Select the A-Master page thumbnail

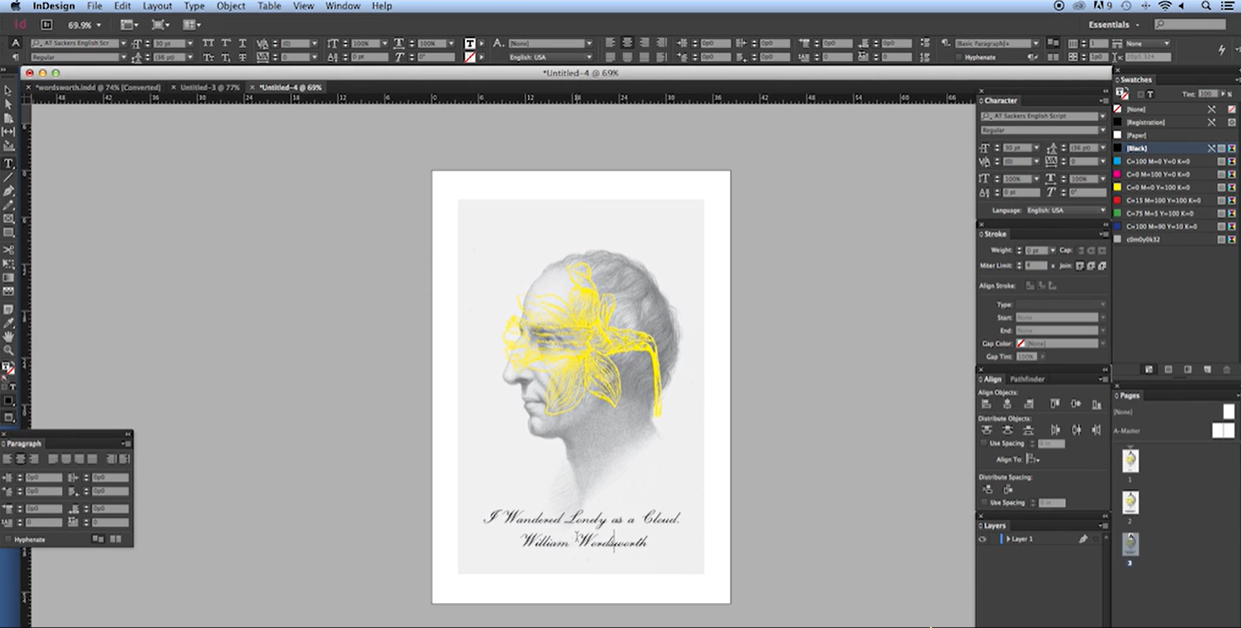(x=1223, y=430)
